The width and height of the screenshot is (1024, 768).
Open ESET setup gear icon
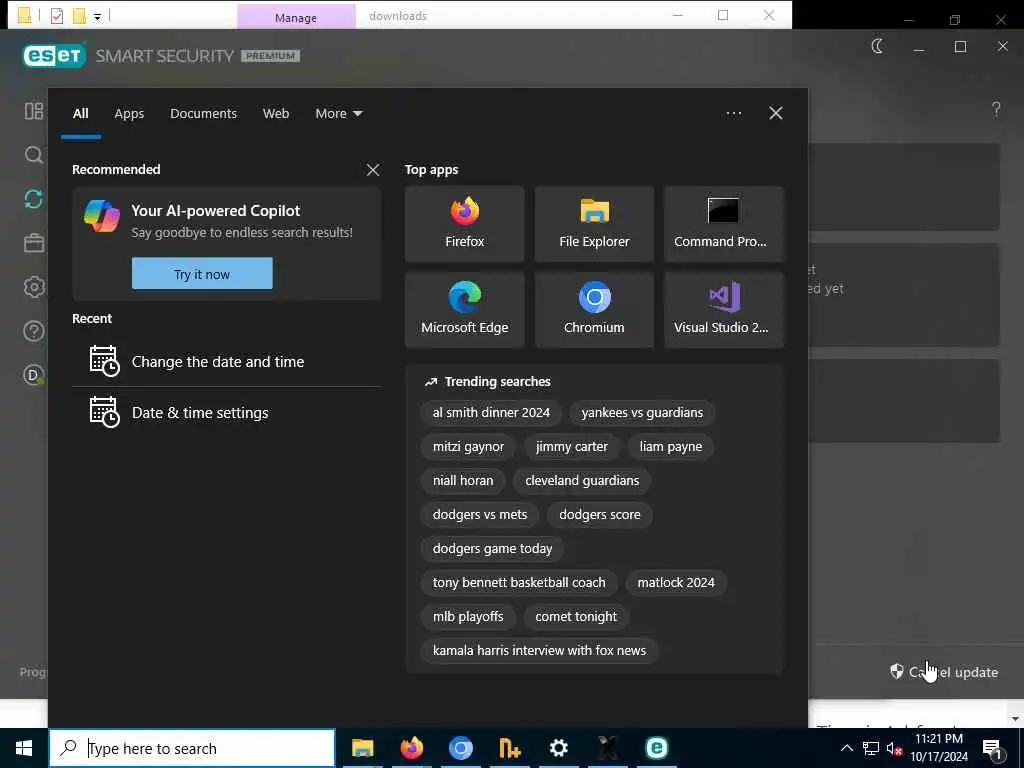pos(34,287)
